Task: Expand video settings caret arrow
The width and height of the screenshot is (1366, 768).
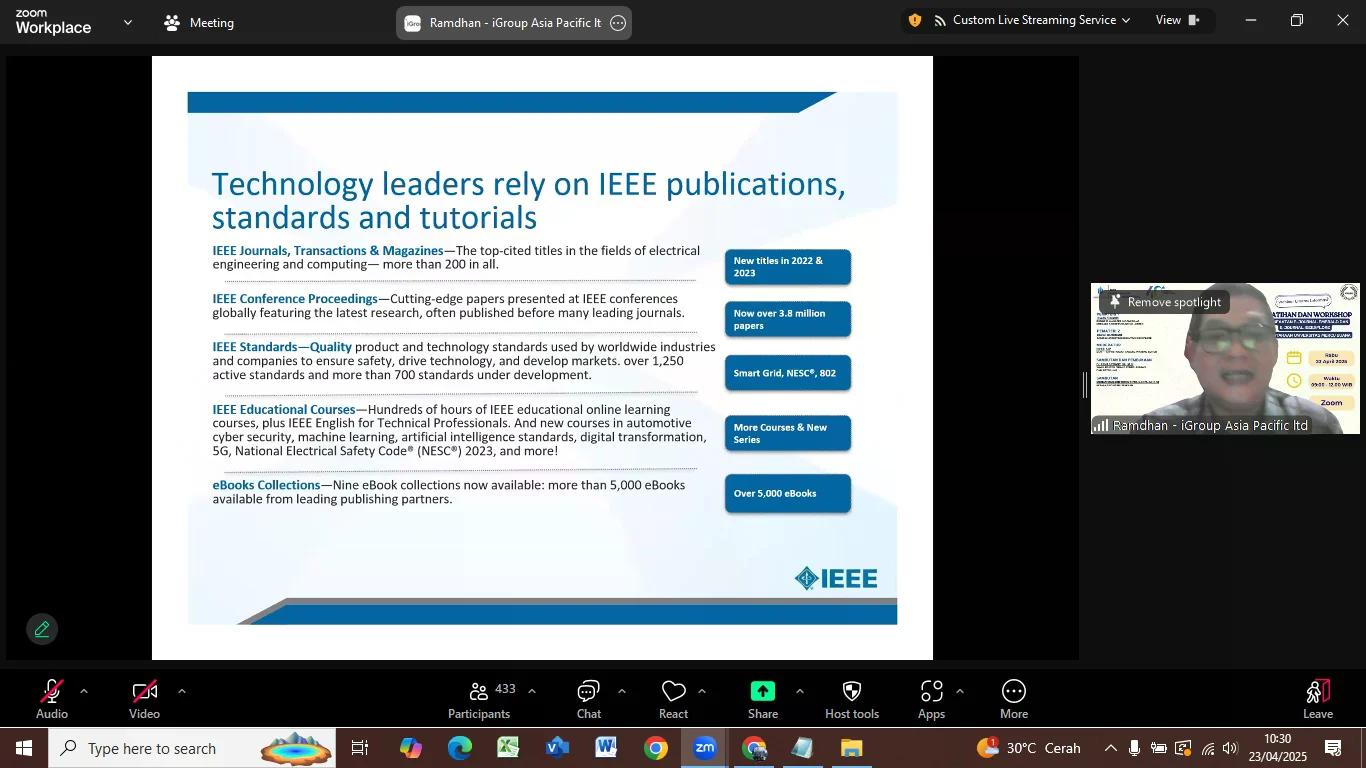Action: tap(181, 691)
